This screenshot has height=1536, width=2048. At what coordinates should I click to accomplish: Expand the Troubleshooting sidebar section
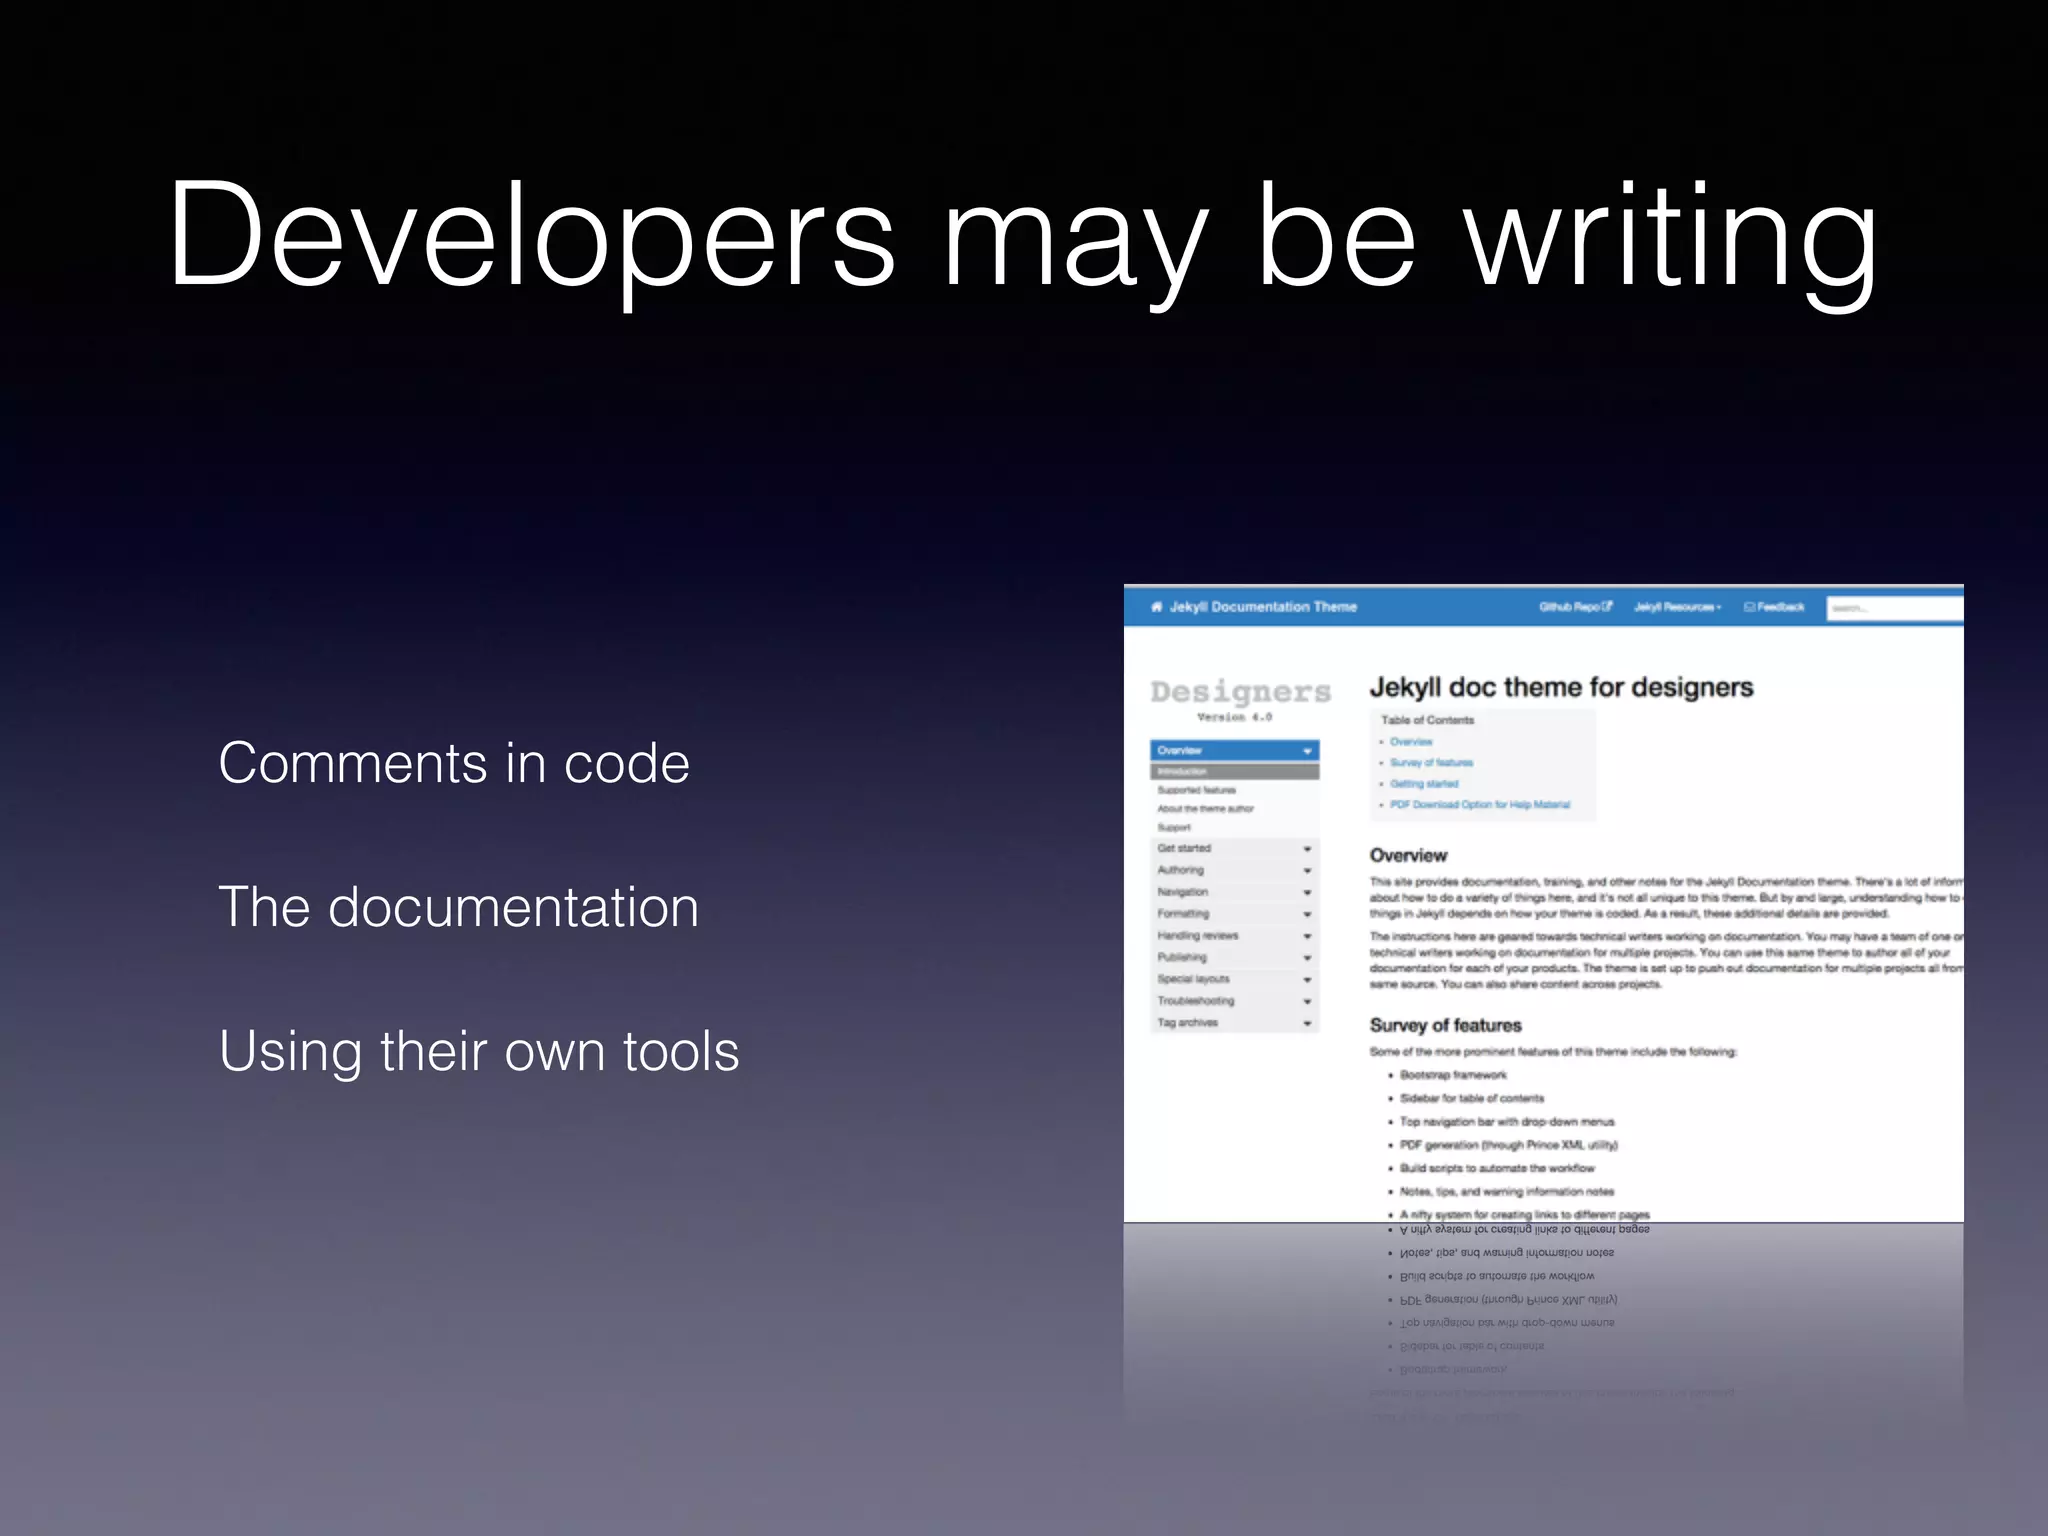1235,1001
